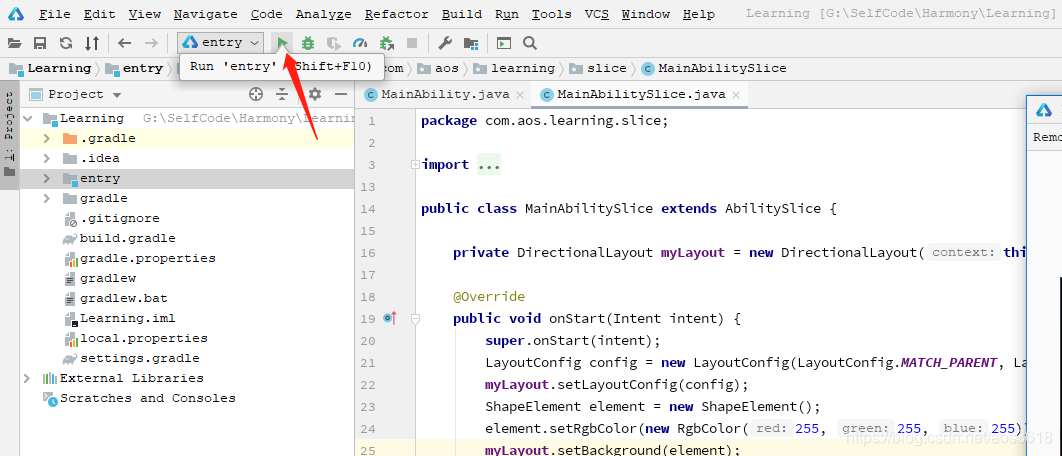Click the folded 'import ...' placeholder

(489, 165)
